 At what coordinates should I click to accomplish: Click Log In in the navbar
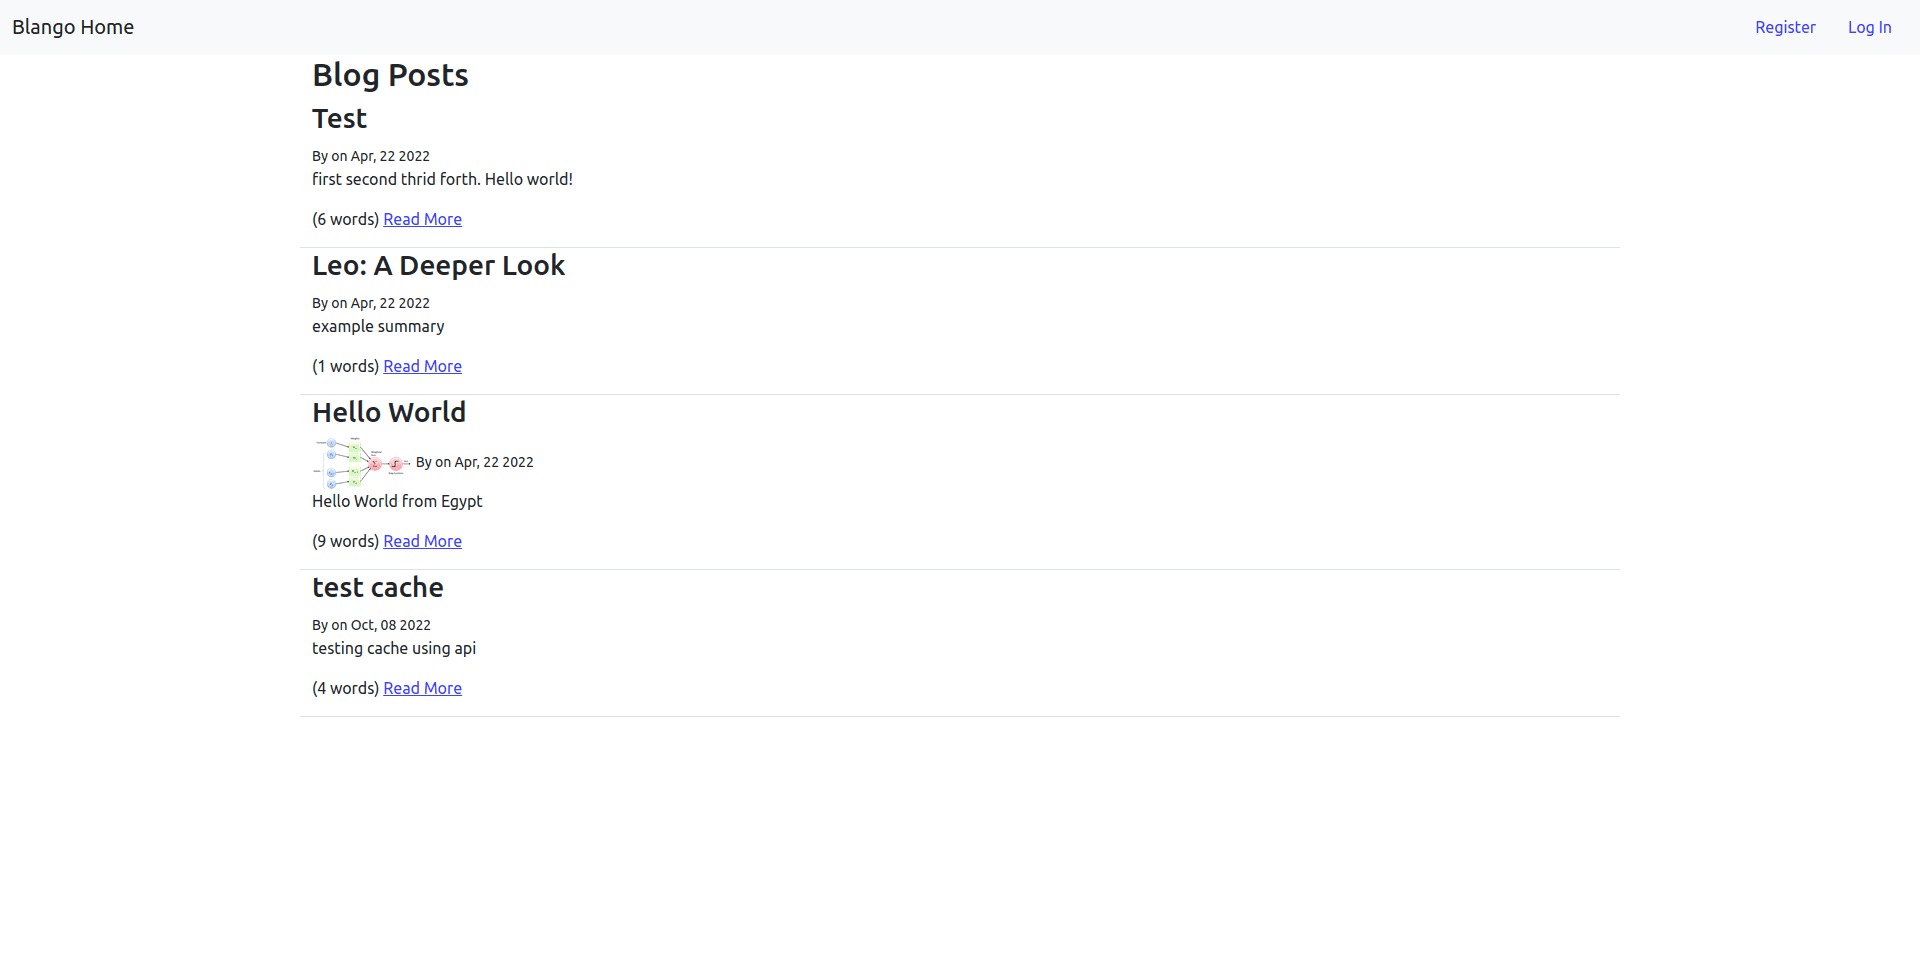tap(1869, 27)
